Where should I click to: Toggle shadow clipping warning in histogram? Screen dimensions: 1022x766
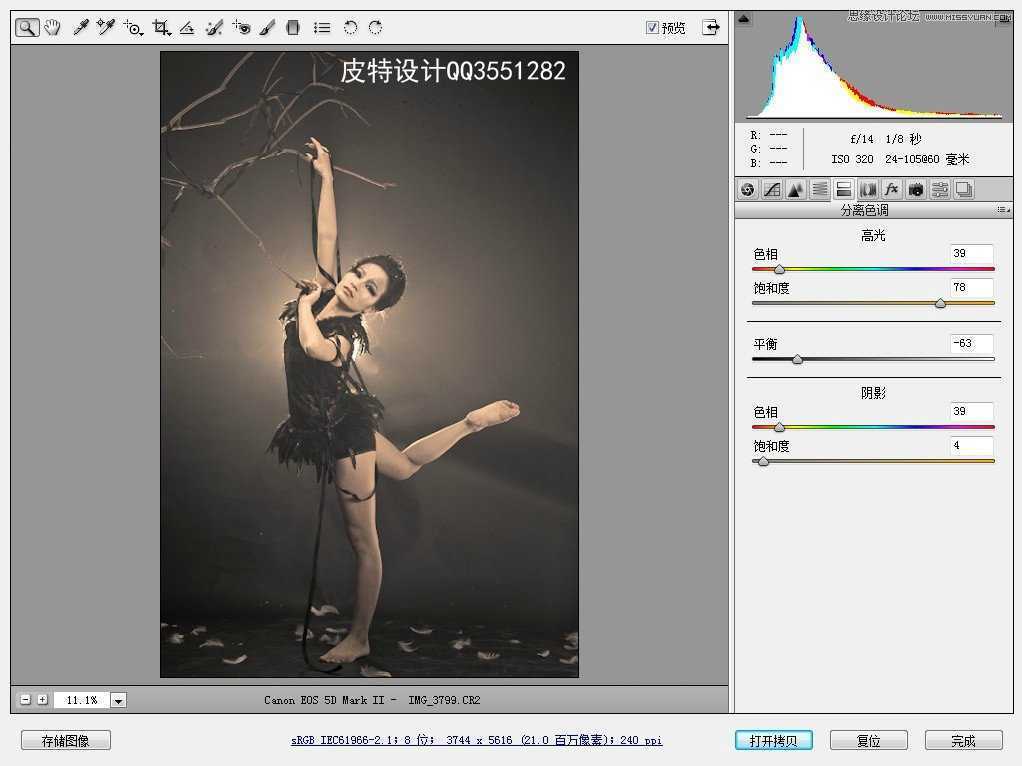pos(744,19)
